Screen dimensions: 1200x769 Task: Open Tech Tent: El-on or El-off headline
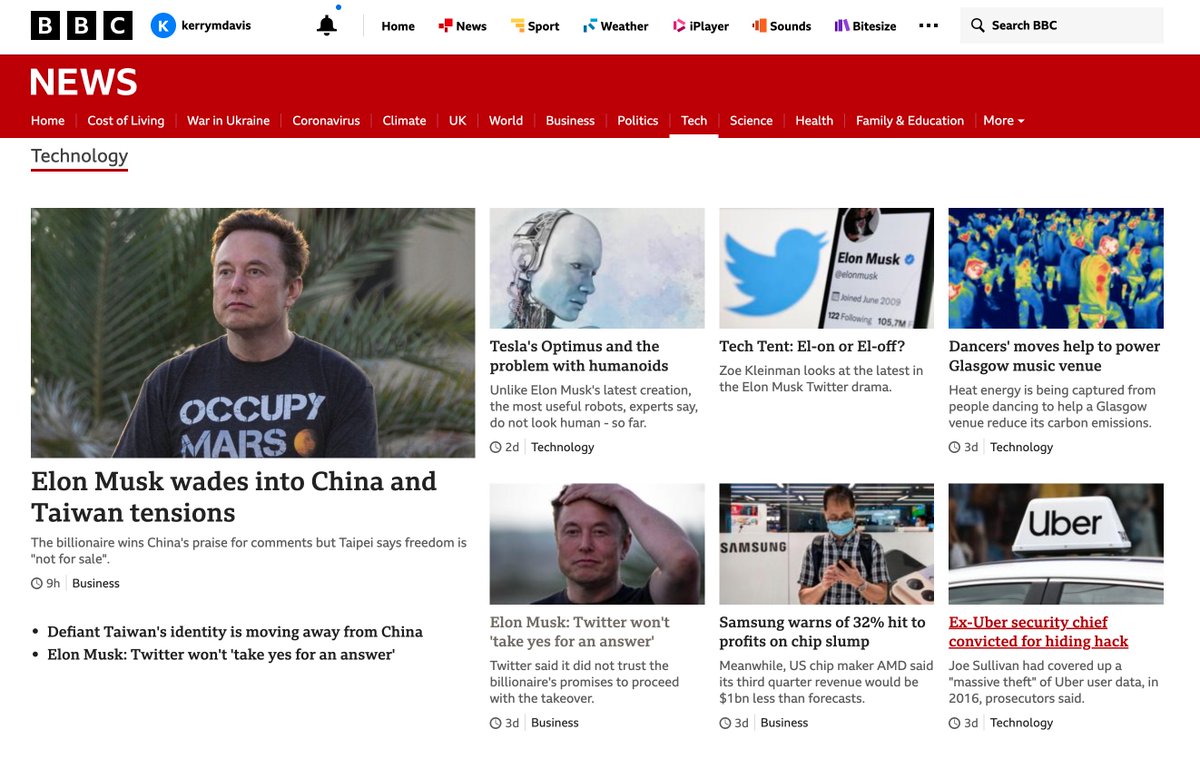[x=812, y=347]
